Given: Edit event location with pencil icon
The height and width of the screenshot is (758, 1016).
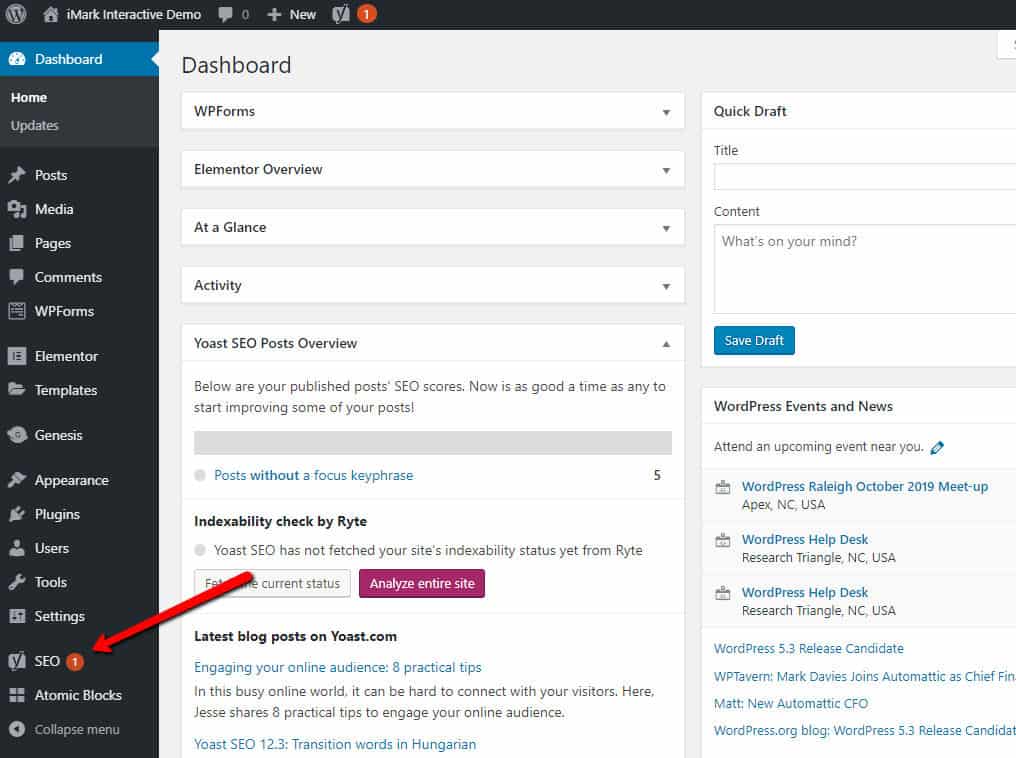Looking at the screenshot, I should (x=937, y=447).
